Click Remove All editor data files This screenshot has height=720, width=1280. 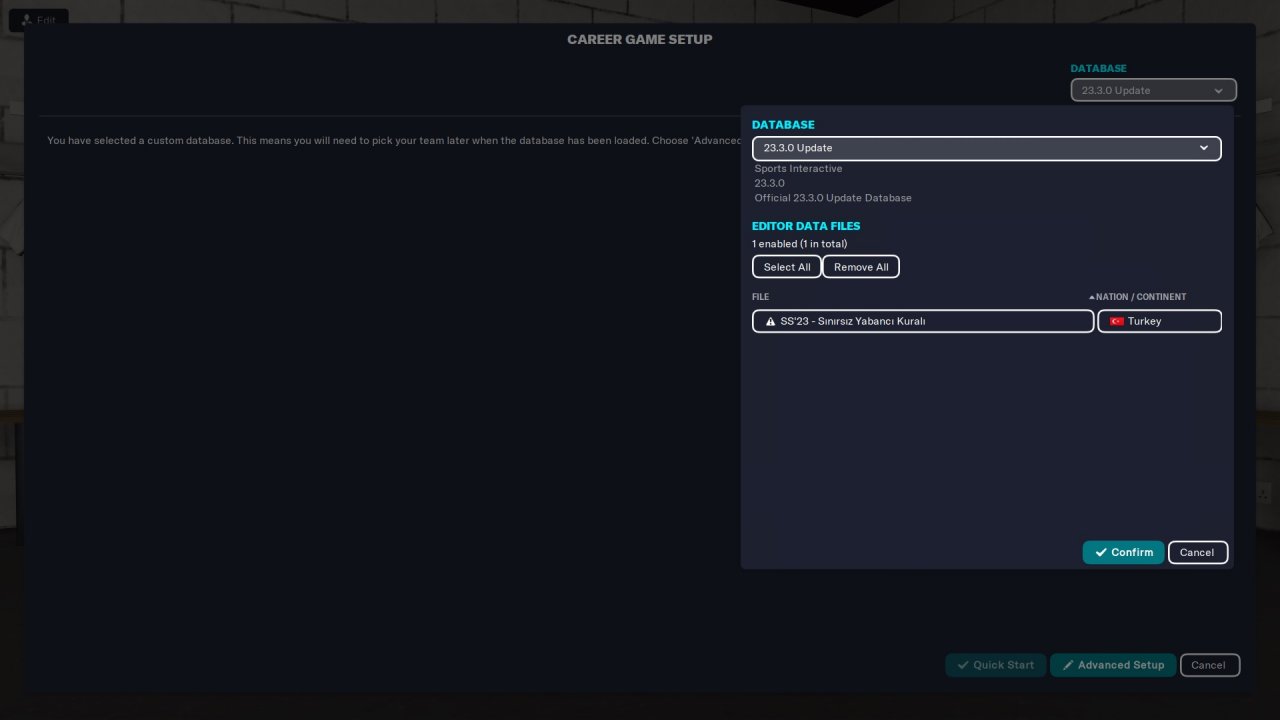click(861, 267)
